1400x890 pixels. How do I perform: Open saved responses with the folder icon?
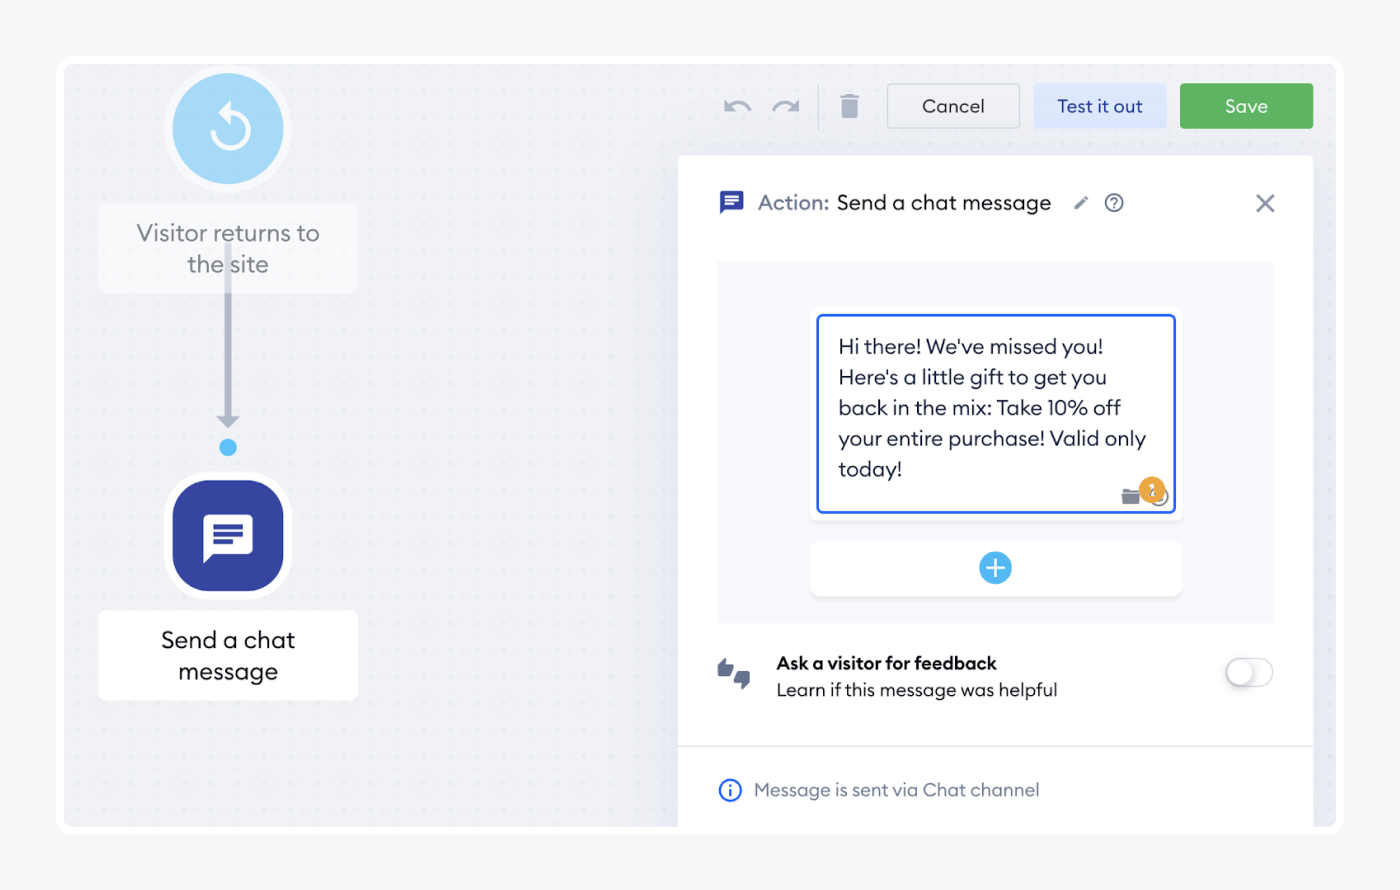coord(1131,495)
